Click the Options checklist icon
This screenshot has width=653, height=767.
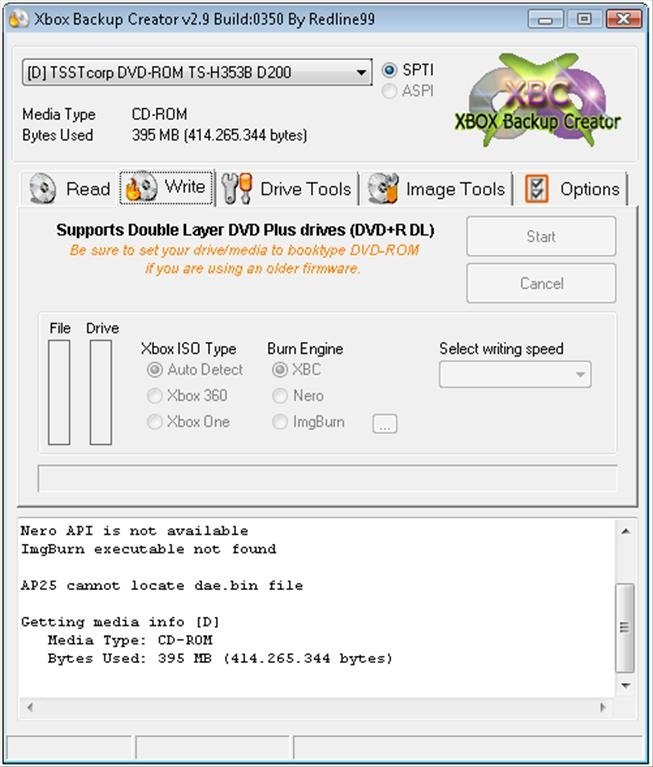537,188
